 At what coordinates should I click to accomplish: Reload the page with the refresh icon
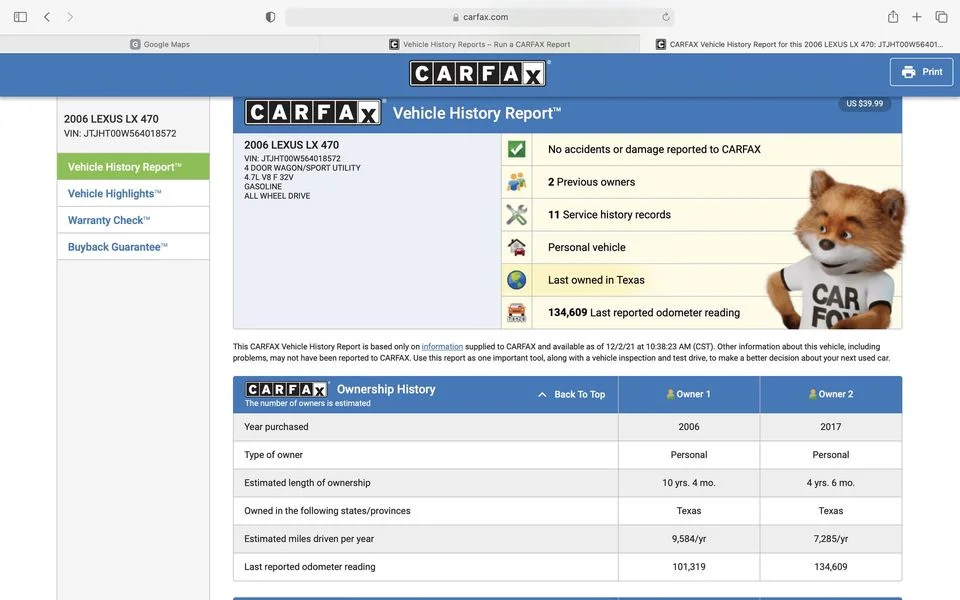click(x=666, y=17)
